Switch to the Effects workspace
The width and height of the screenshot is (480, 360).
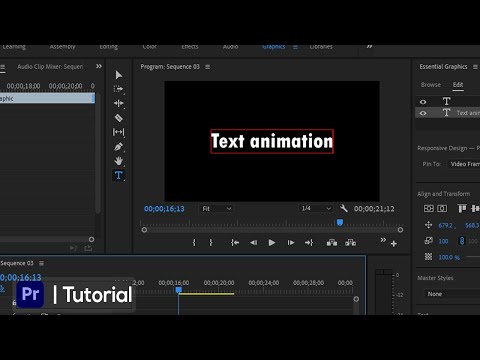(190, 47)
